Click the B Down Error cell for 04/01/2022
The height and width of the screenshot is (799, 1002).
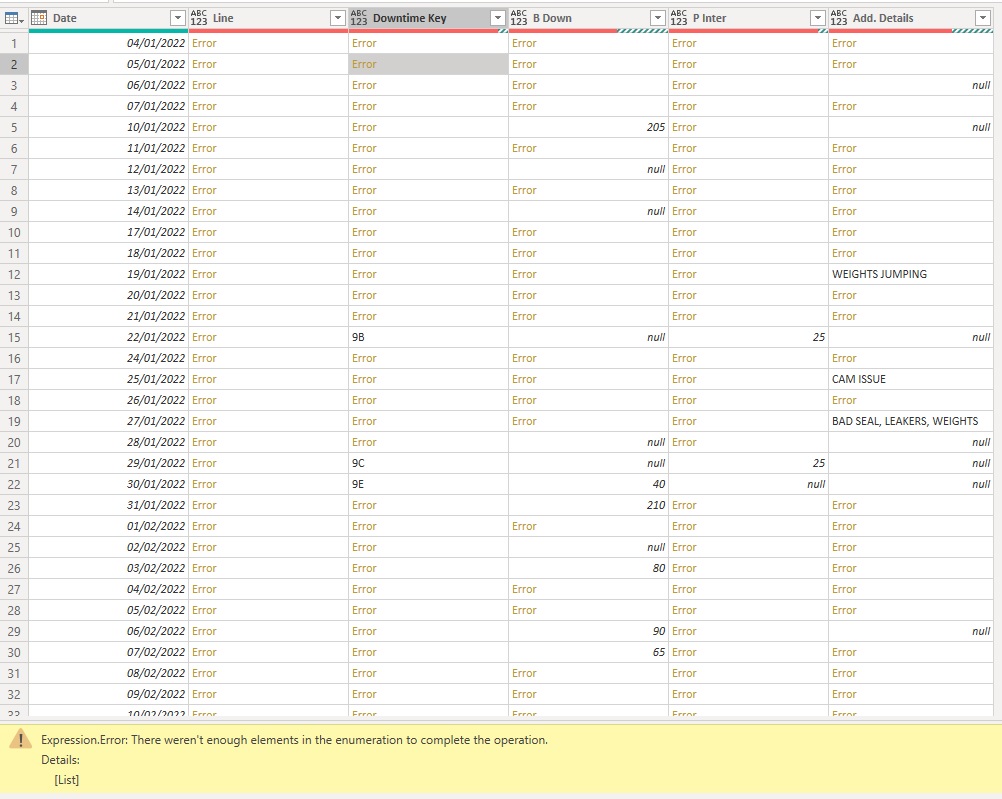tap(588, 43)
